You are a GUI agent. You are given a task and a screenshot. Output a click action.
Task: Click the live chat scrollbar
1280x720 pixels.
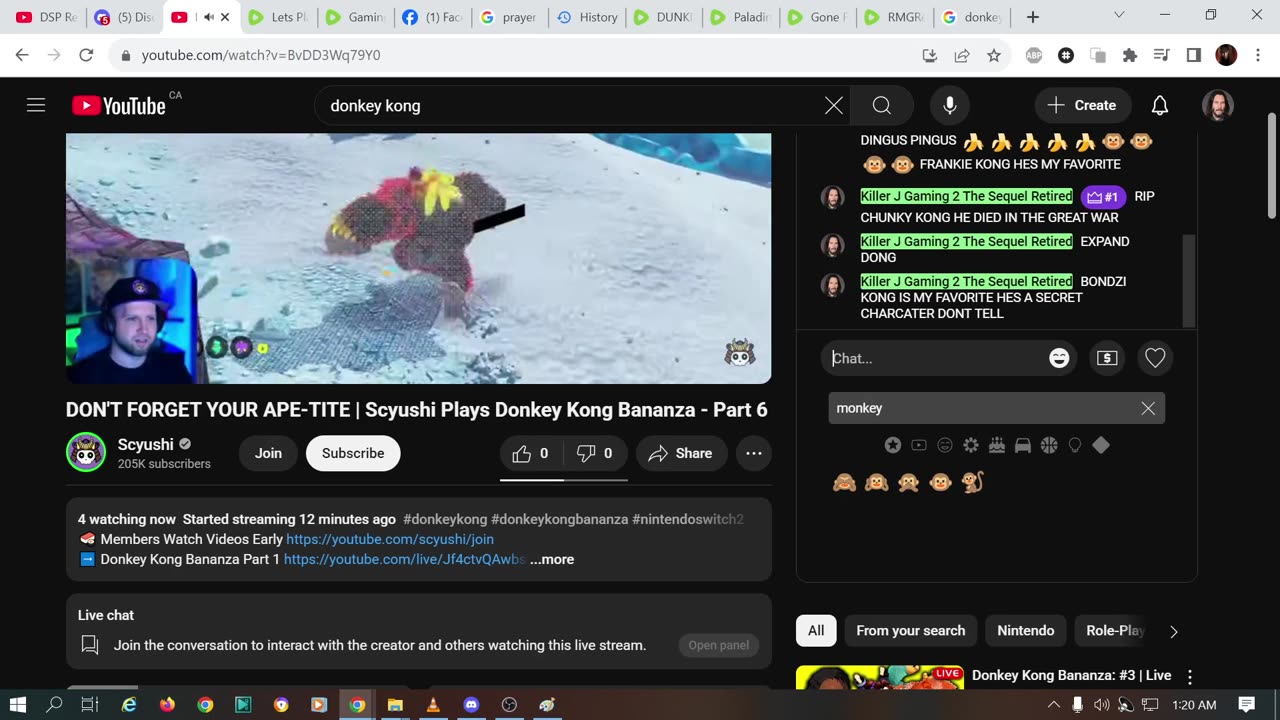1188,280
